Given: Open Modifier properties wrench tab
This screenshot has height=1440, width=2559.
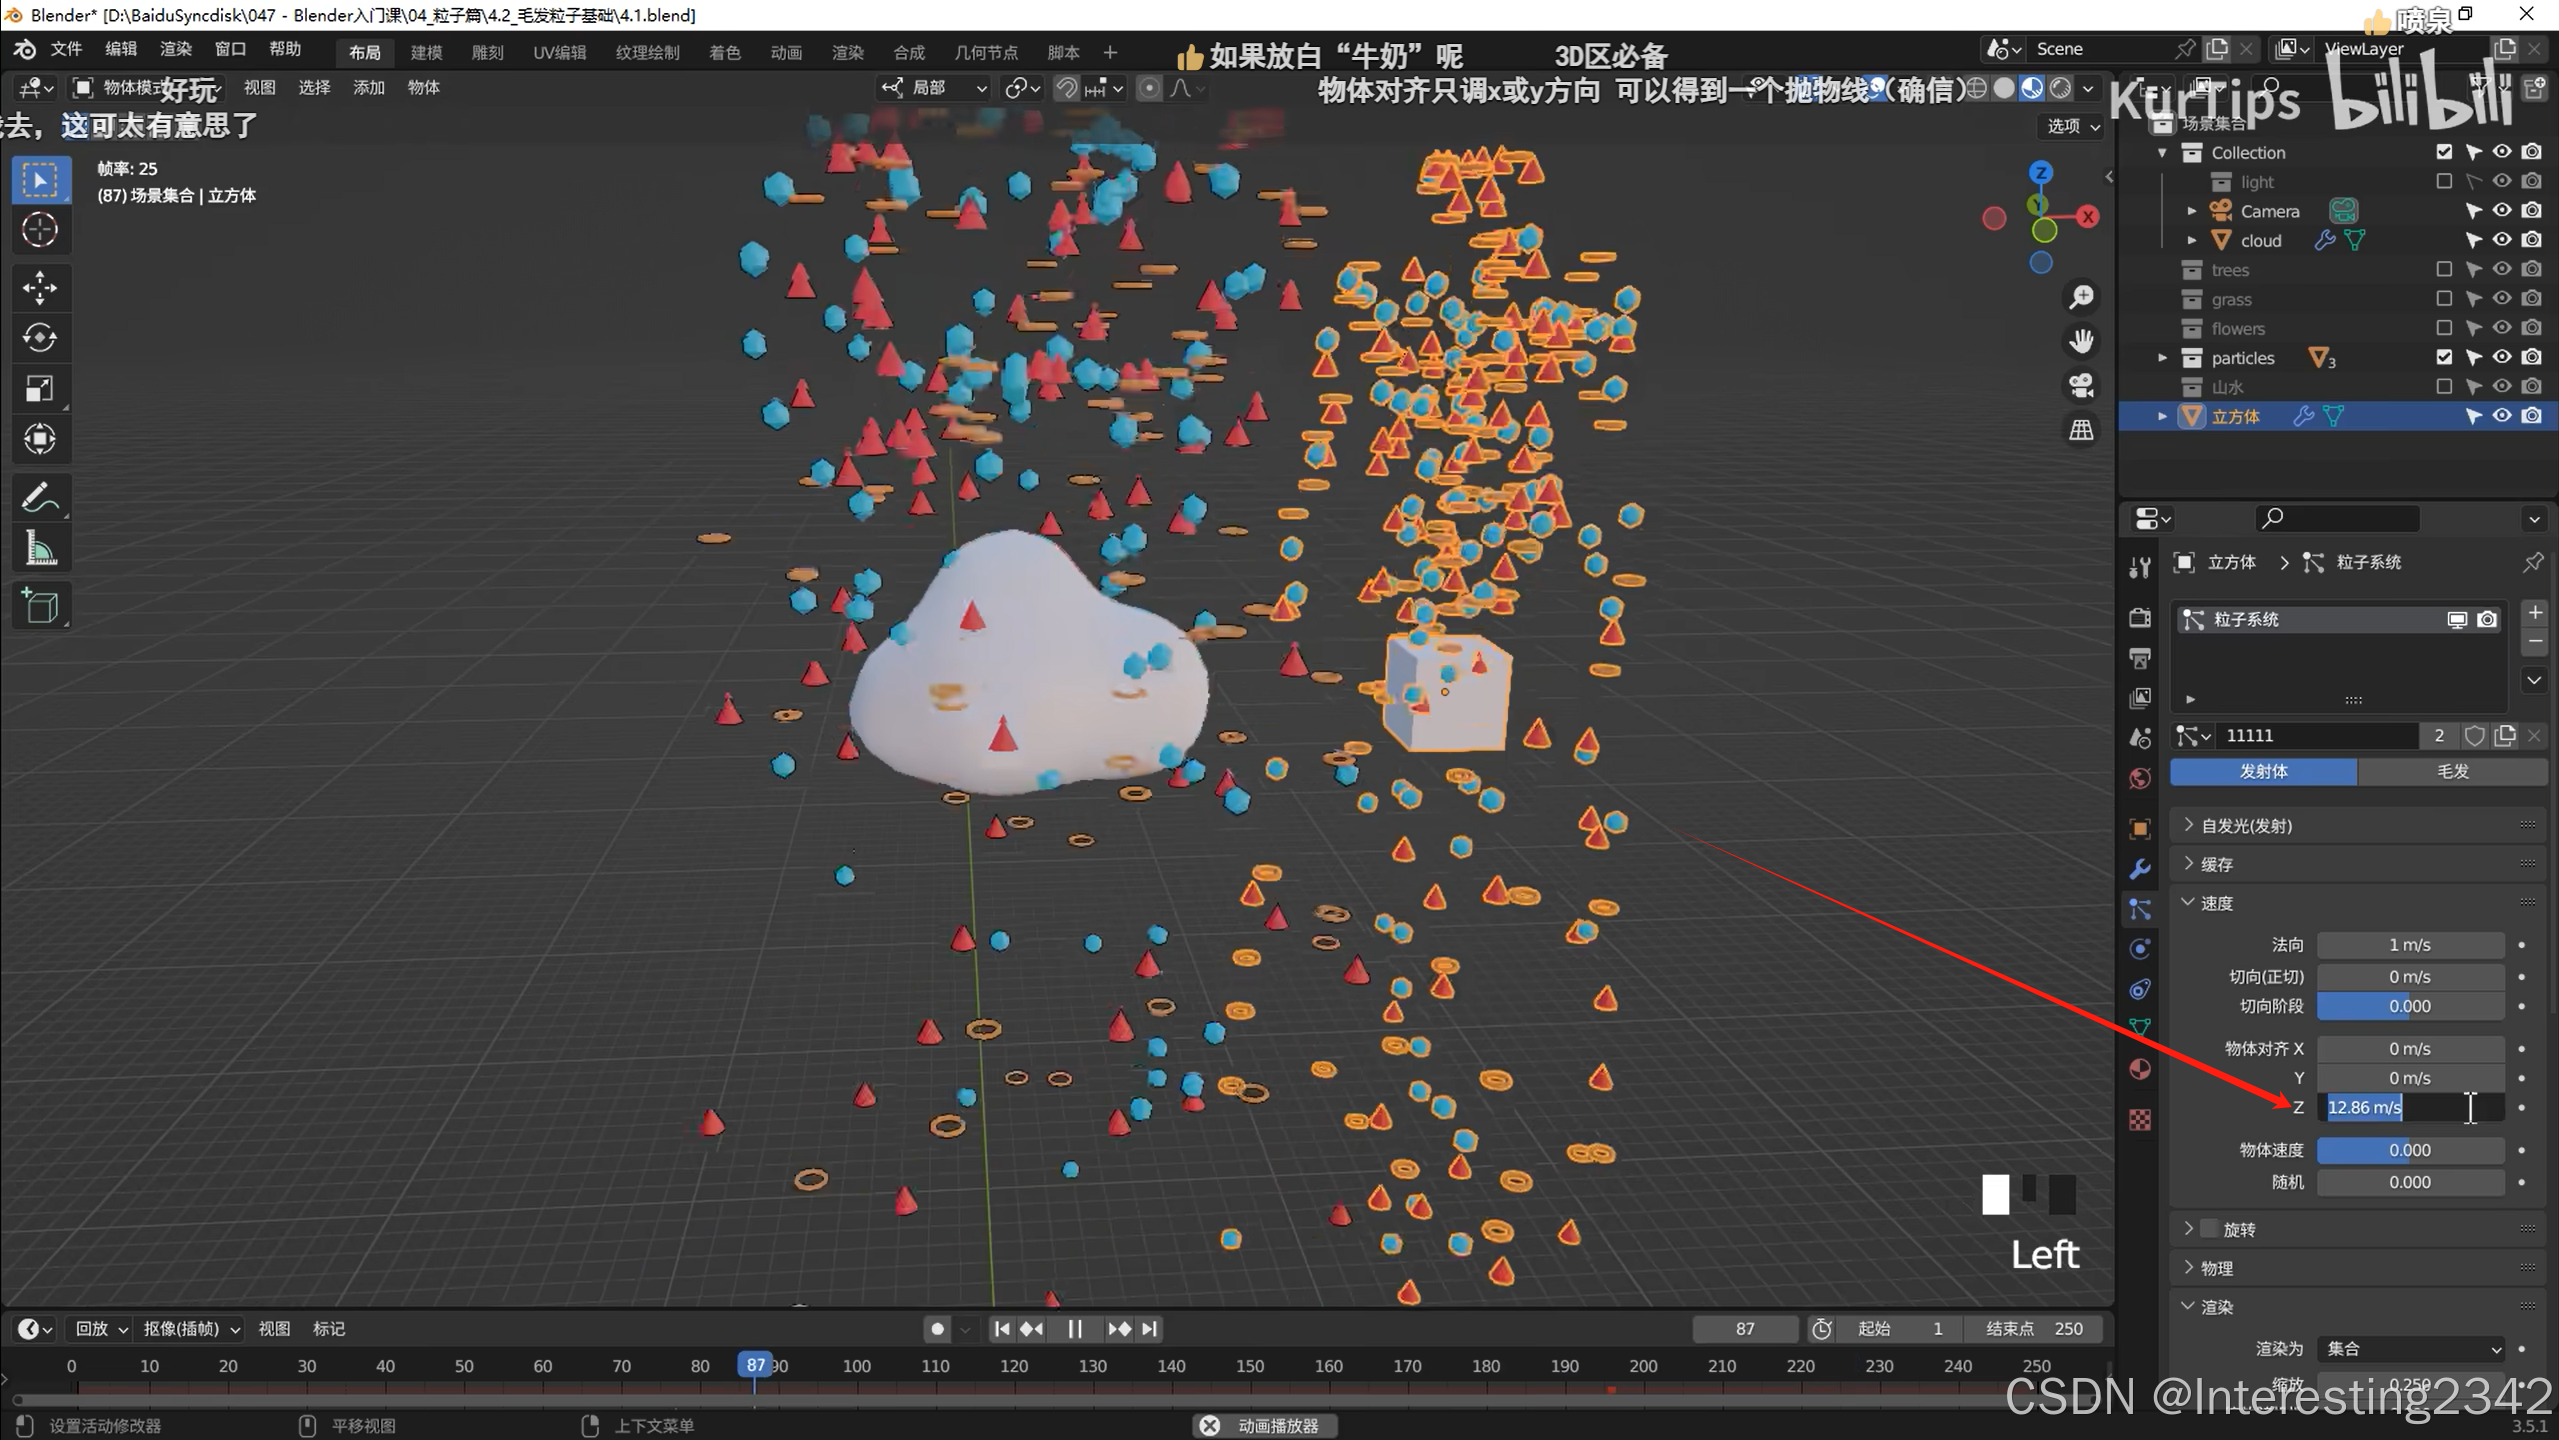Looking at the screenshot, I should [x=2140, y=869].
